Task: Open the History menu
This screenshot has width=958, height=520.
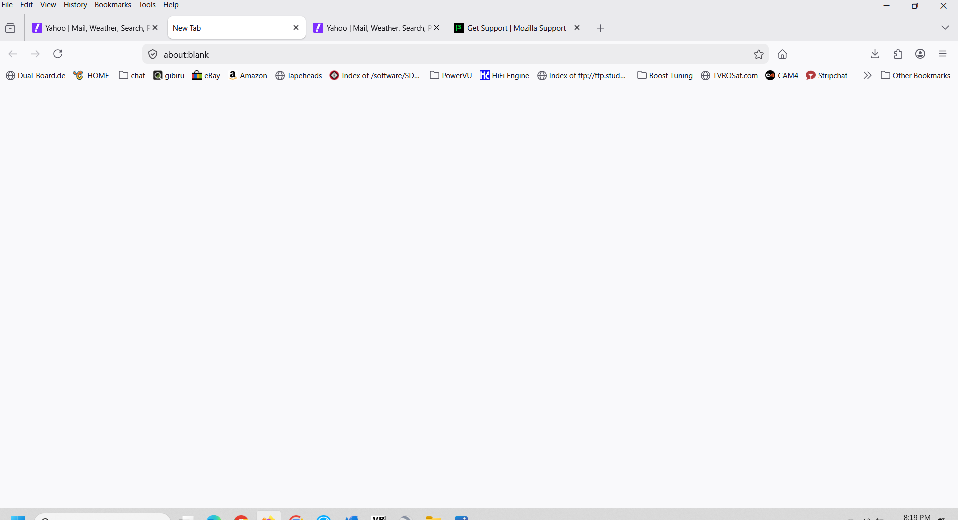Action: click(x=75, y=4)
